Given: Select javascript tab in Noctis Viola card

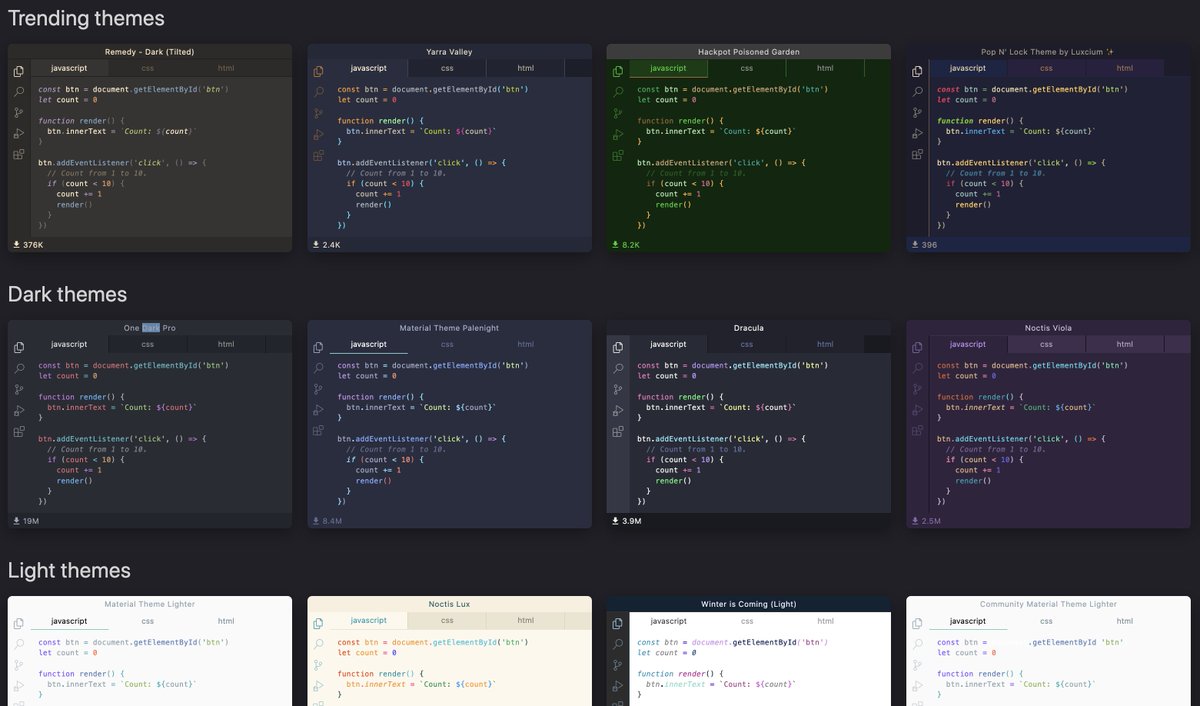Looking at the screenshot, I should coord(968,344).
